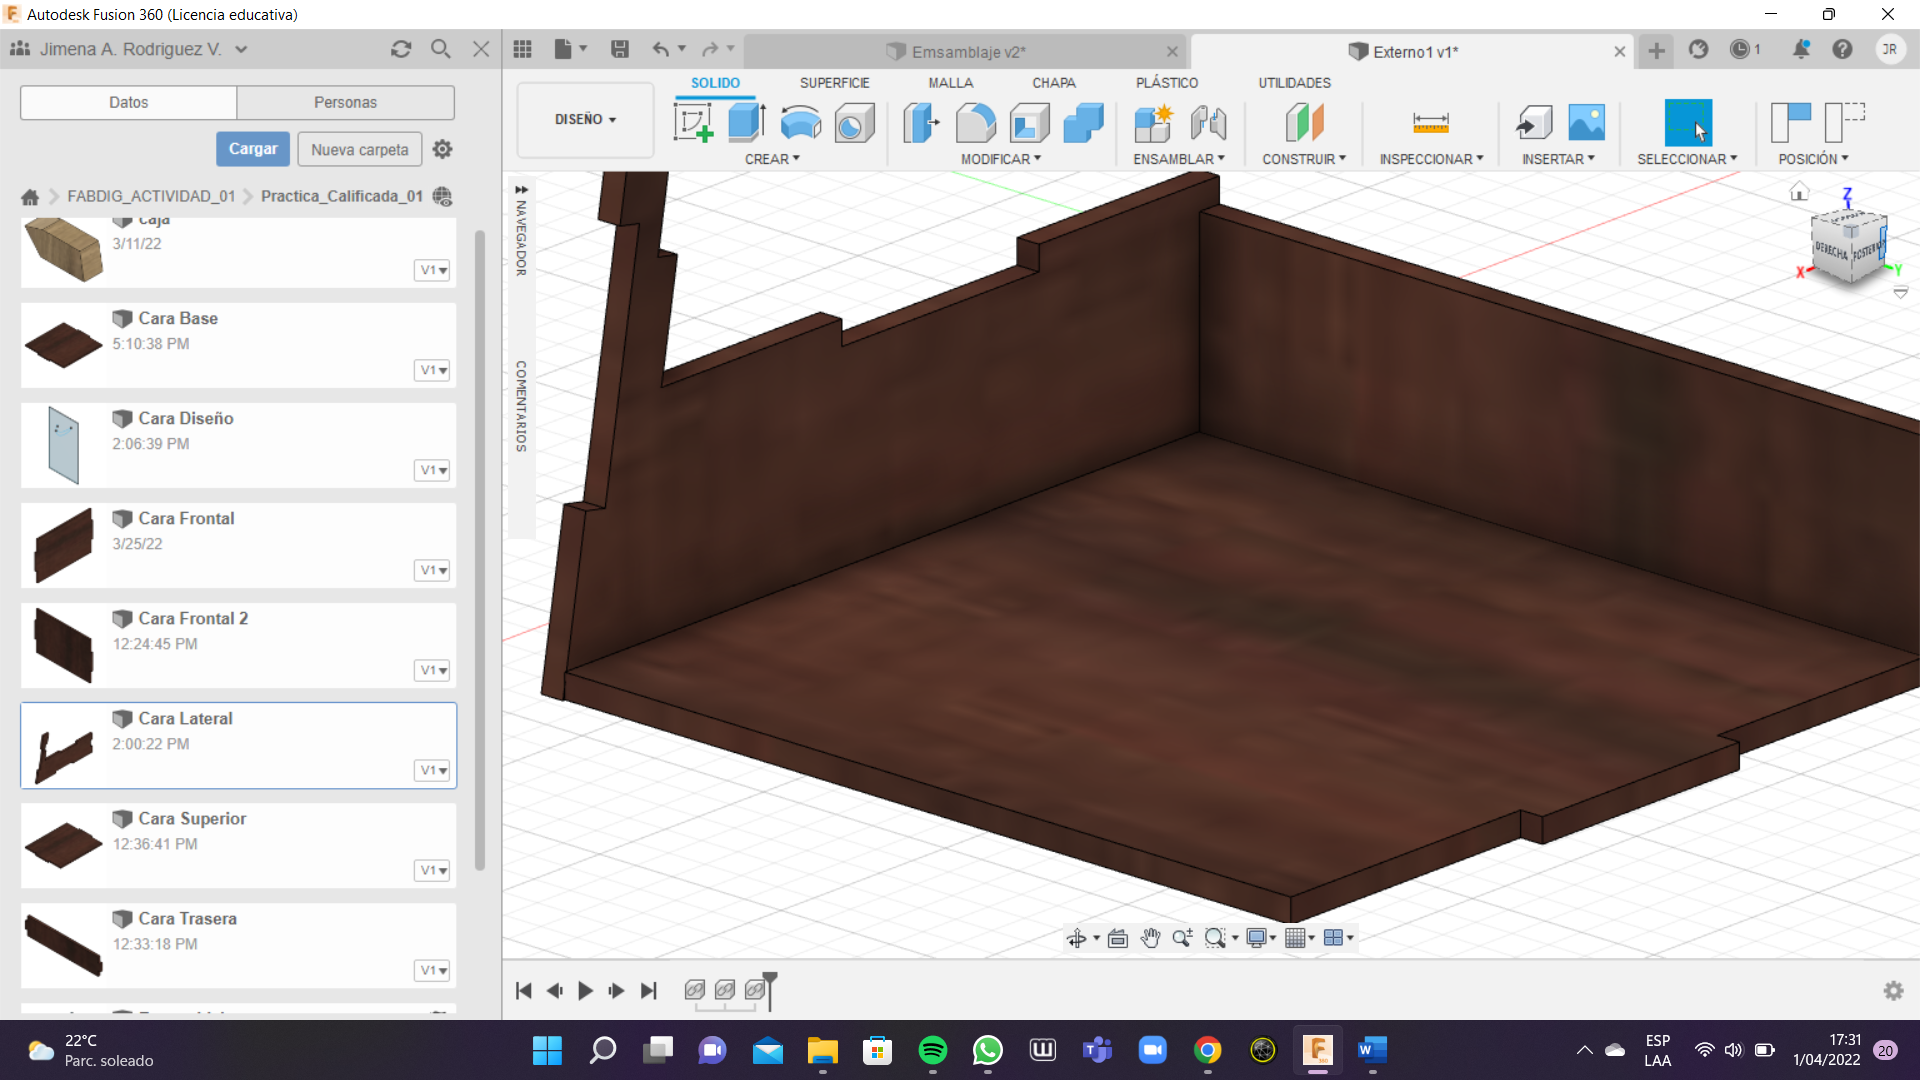
Task: Open version dropdown for Cara Lateral
Action: (433, 770)
